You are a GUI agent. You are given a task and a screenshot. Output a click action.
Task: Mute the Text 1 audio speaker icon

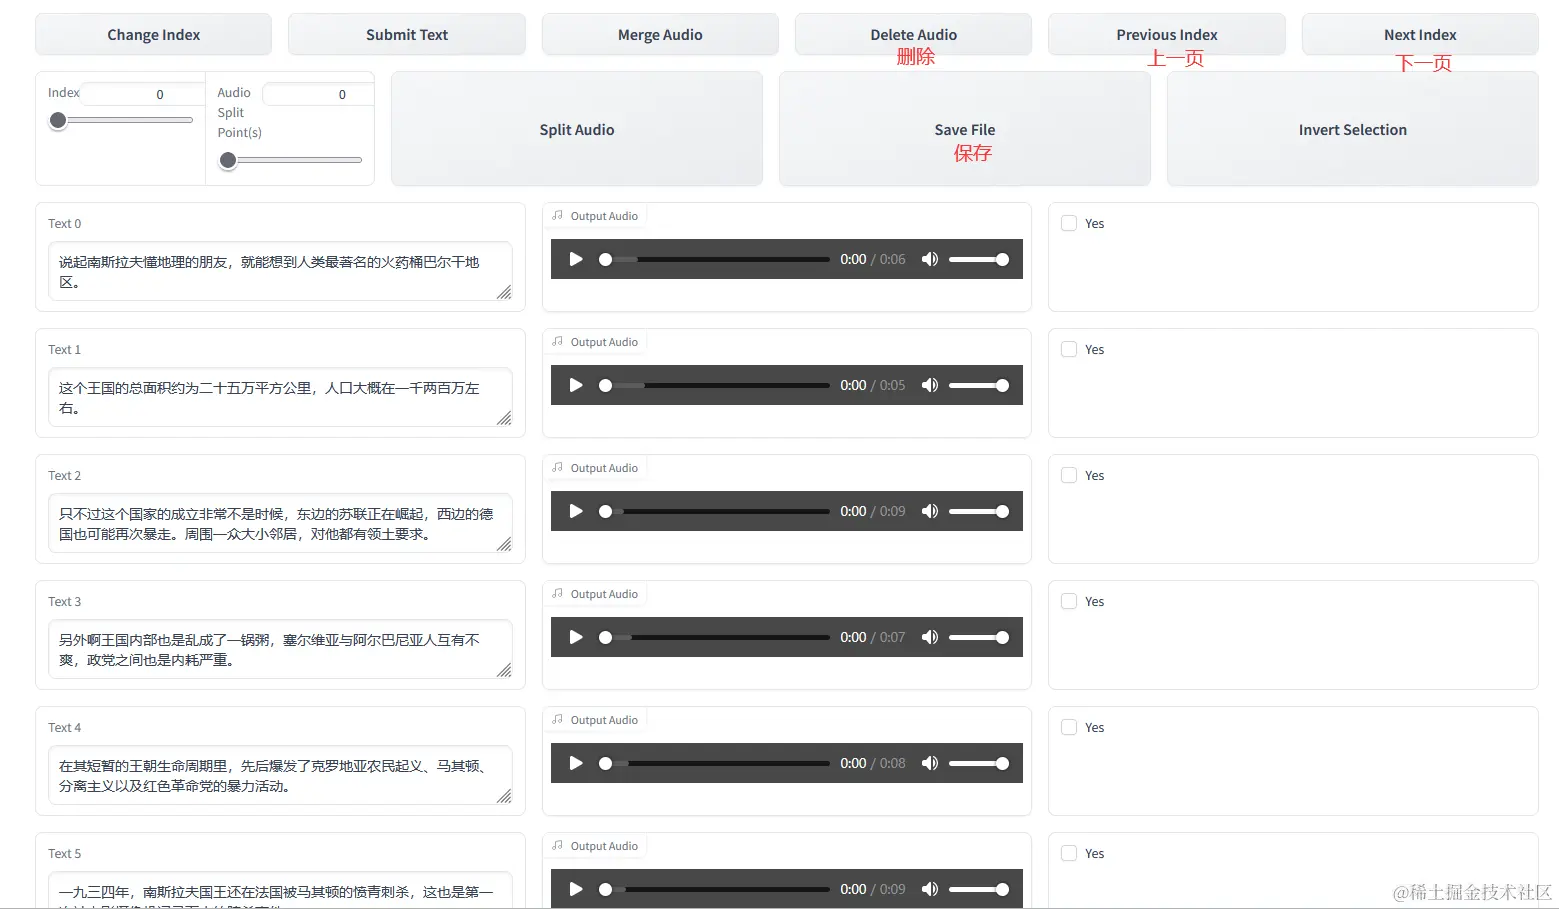(x=930, y=385)
